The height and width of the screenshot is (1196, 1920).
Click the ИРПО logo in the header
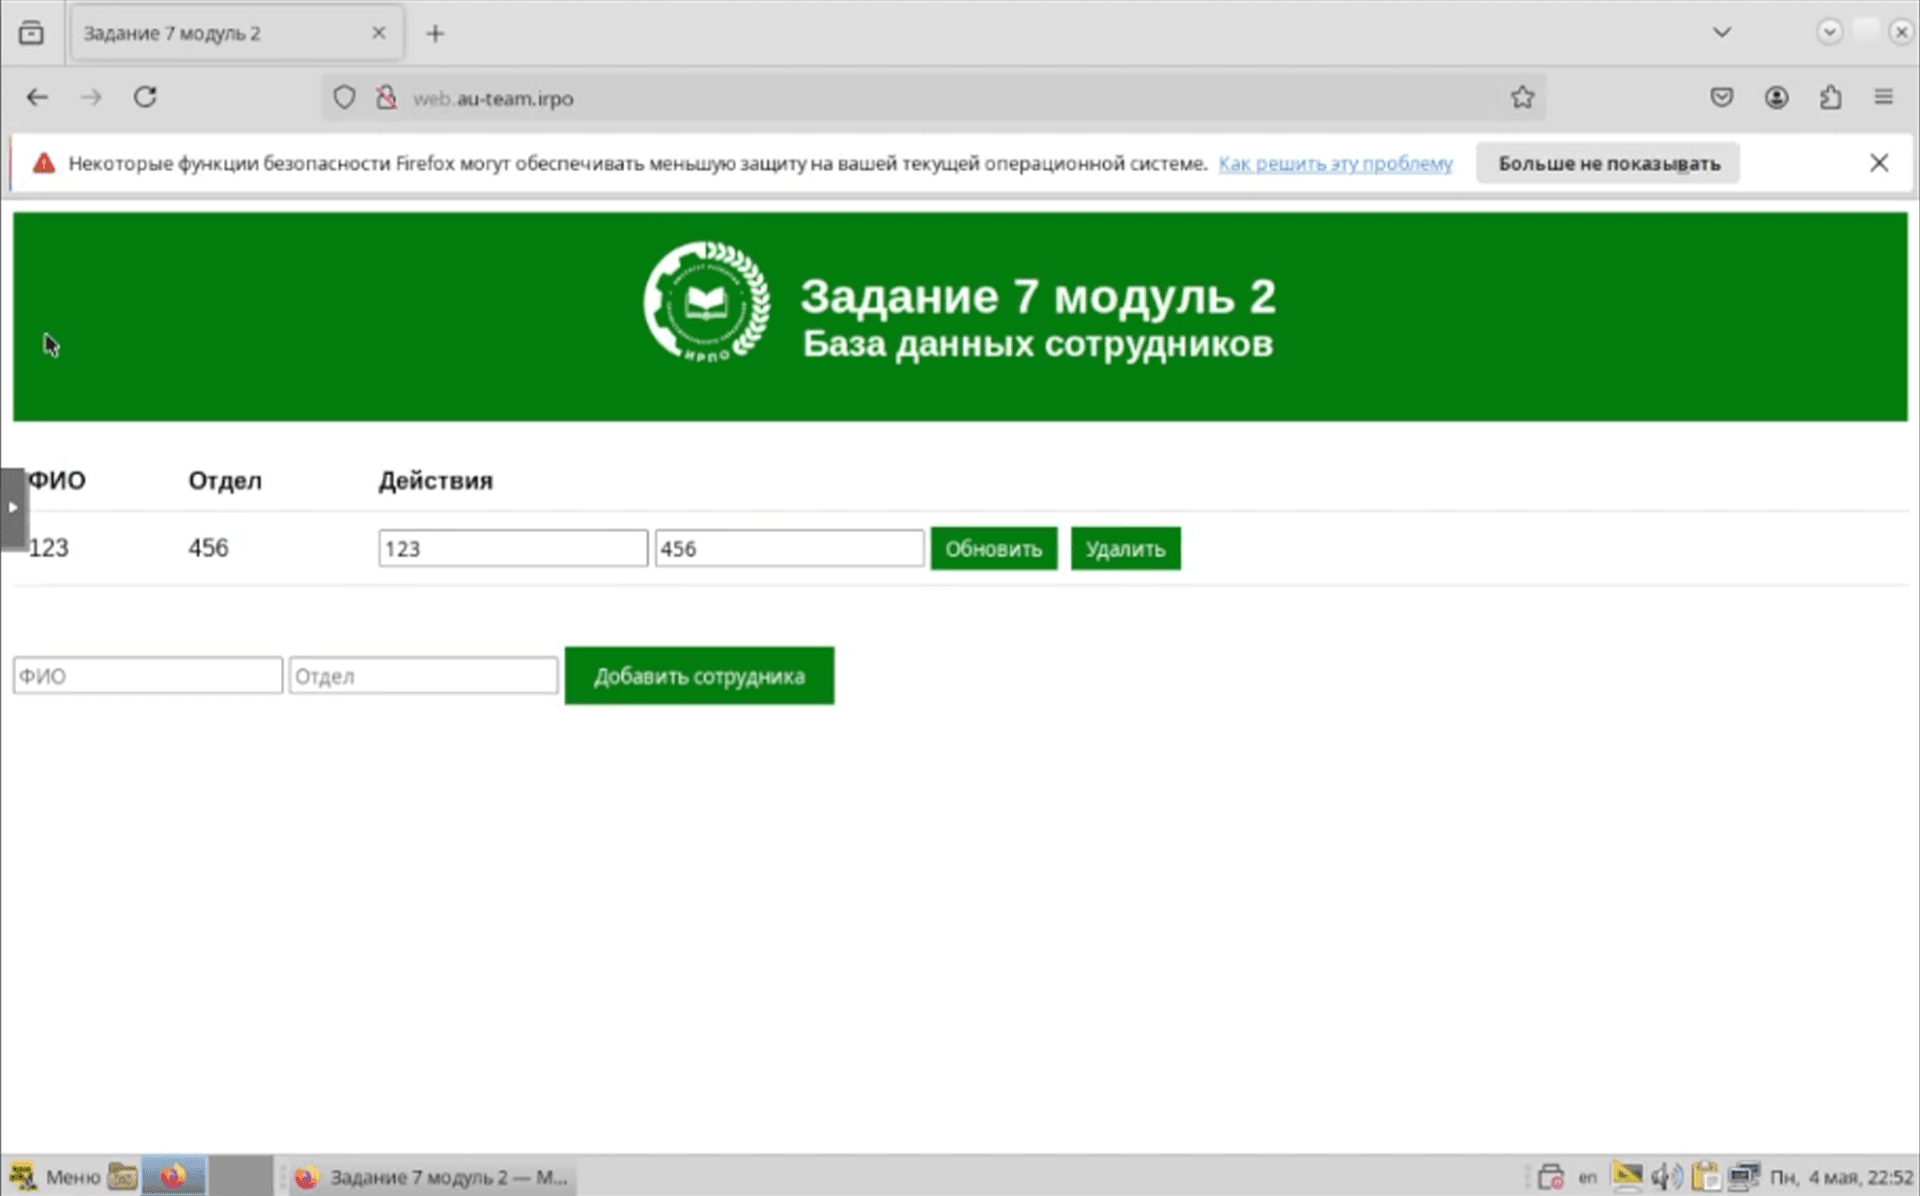tap(707, 301)
